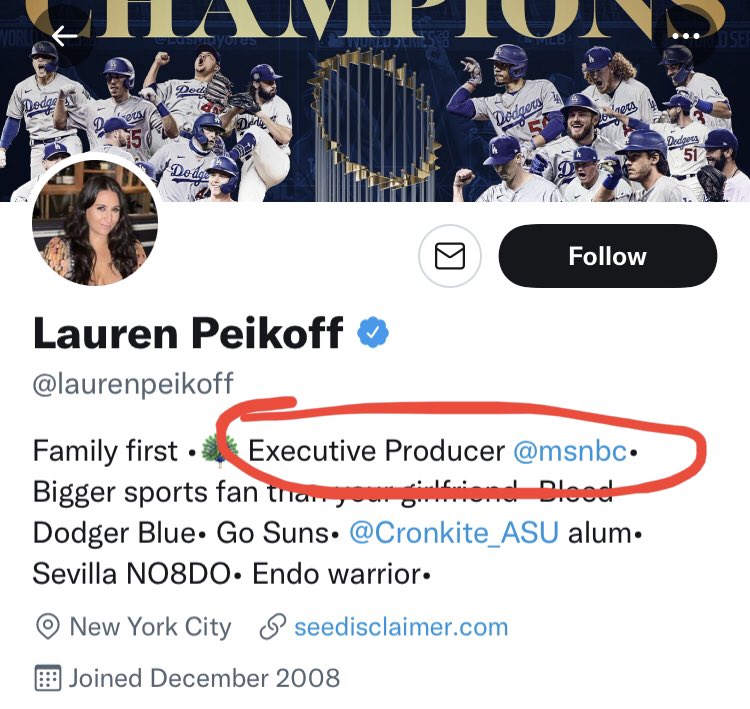Tap the back arrow
Viewport: 750px width, 709px height.
pyautogui.click(x=64, y=37)
